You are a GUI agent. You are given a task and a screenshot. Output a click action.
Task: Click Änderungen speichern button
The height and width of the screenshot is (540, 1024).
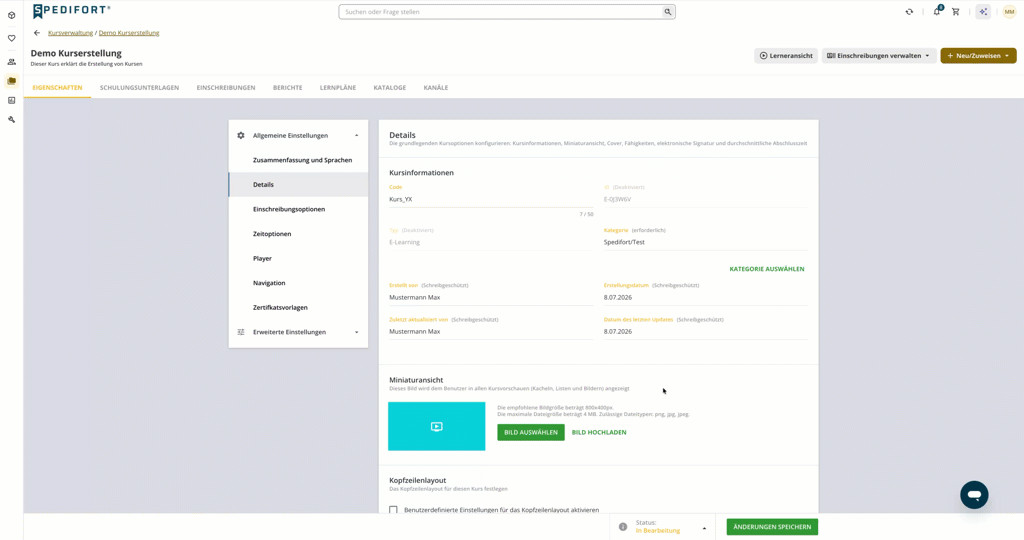[772, 527]
